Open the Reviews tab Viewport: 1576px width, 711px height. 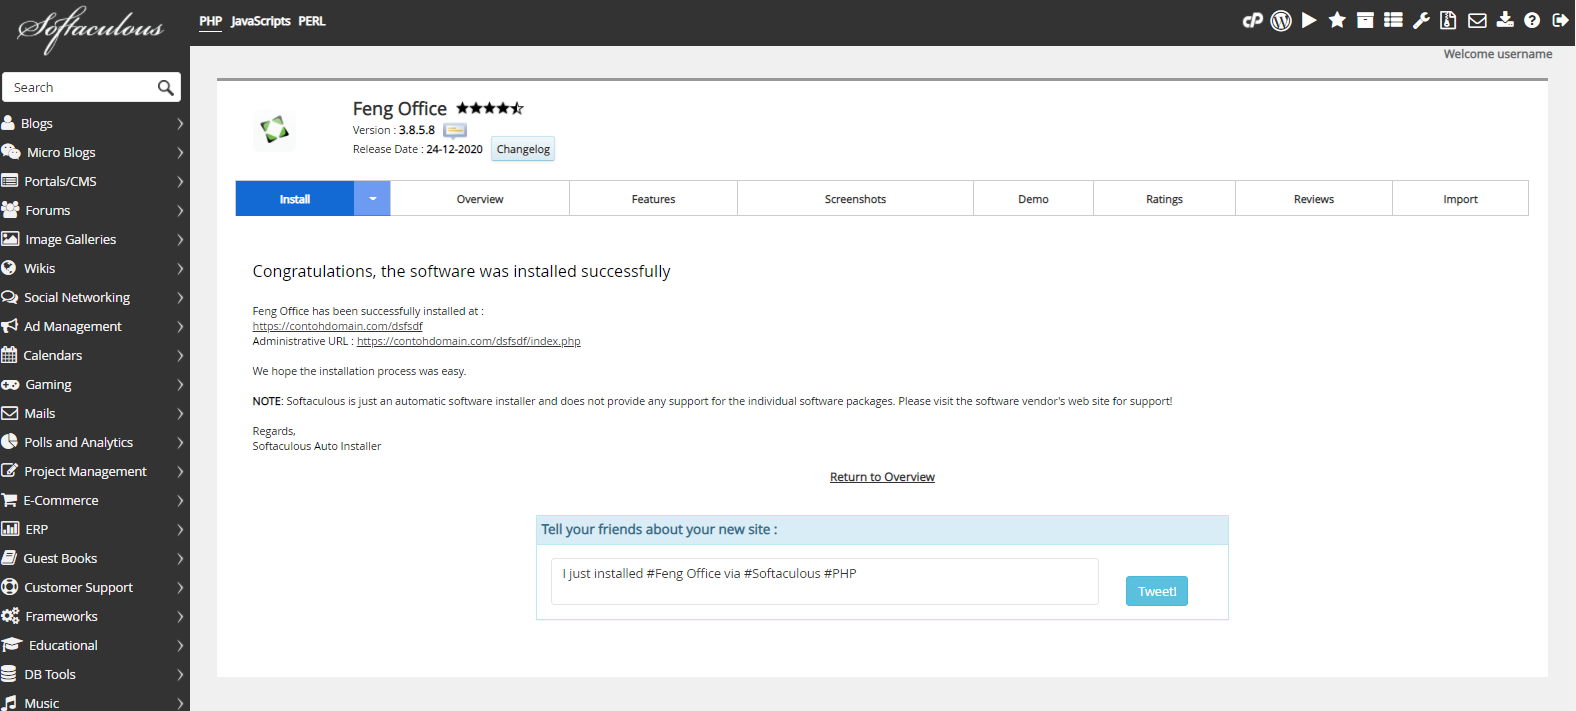click(1313, 199)
